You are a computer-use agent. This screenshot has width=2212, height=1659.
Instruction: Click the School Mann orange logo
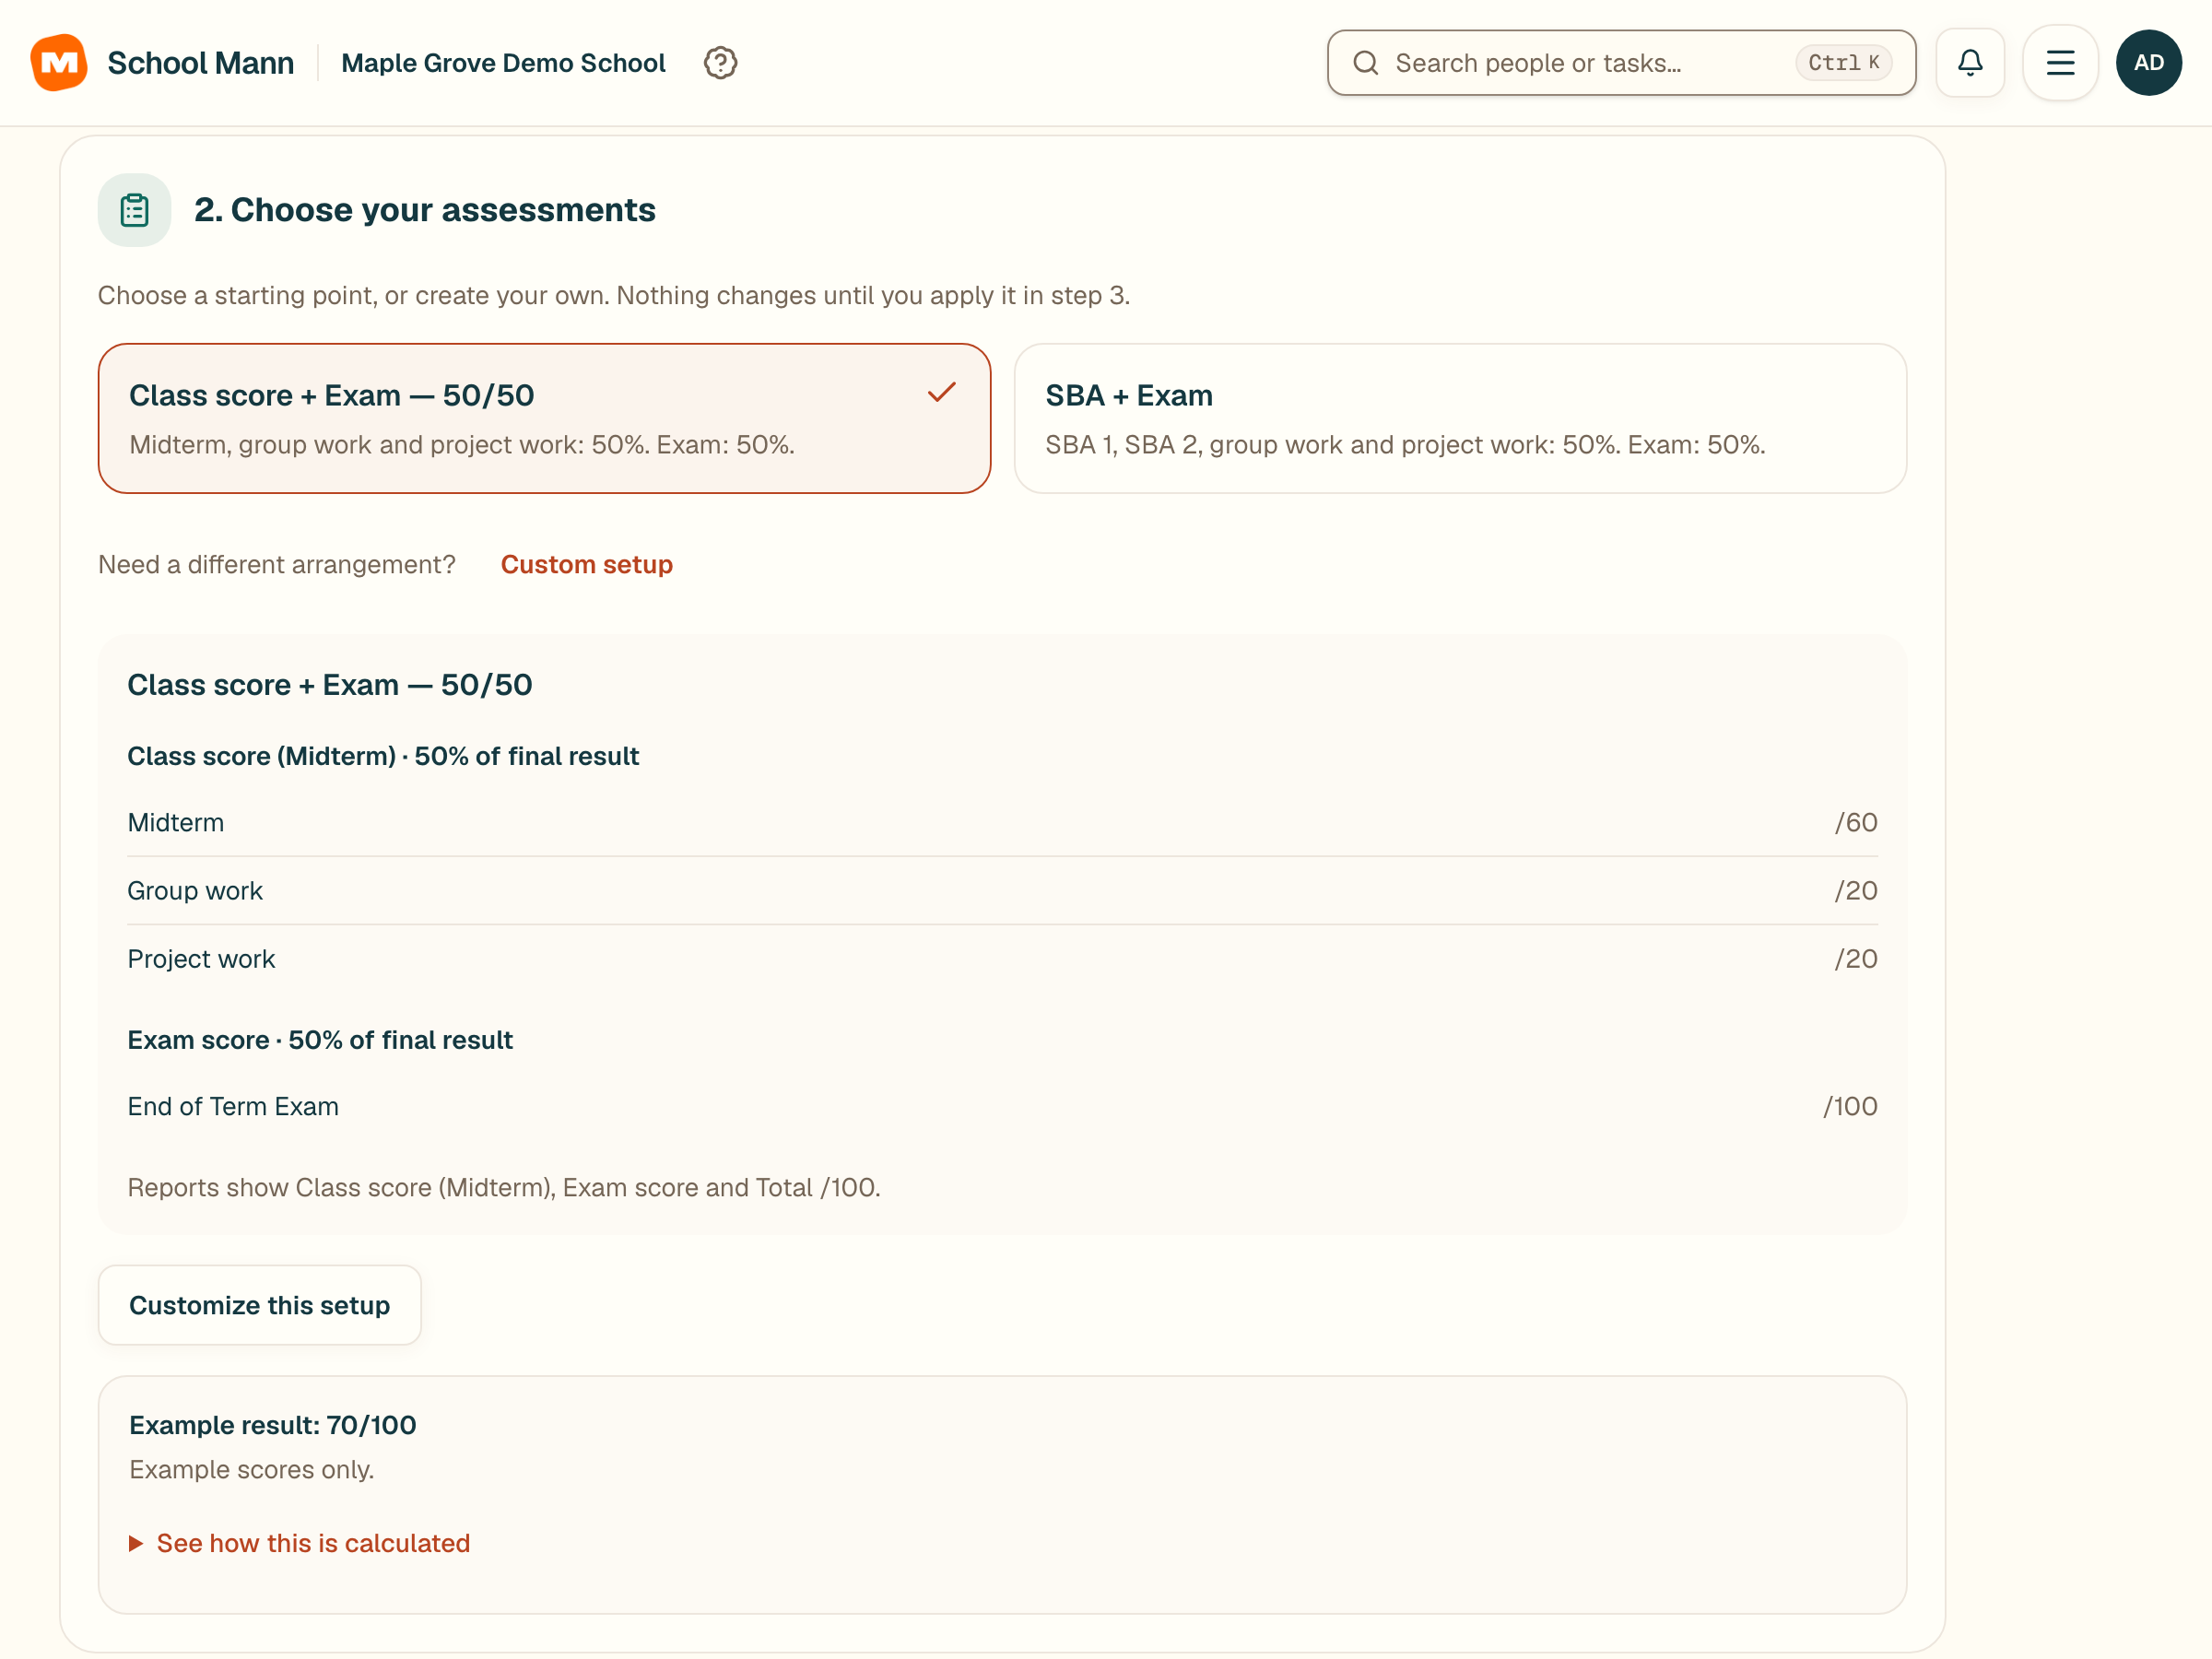[59, 62]
